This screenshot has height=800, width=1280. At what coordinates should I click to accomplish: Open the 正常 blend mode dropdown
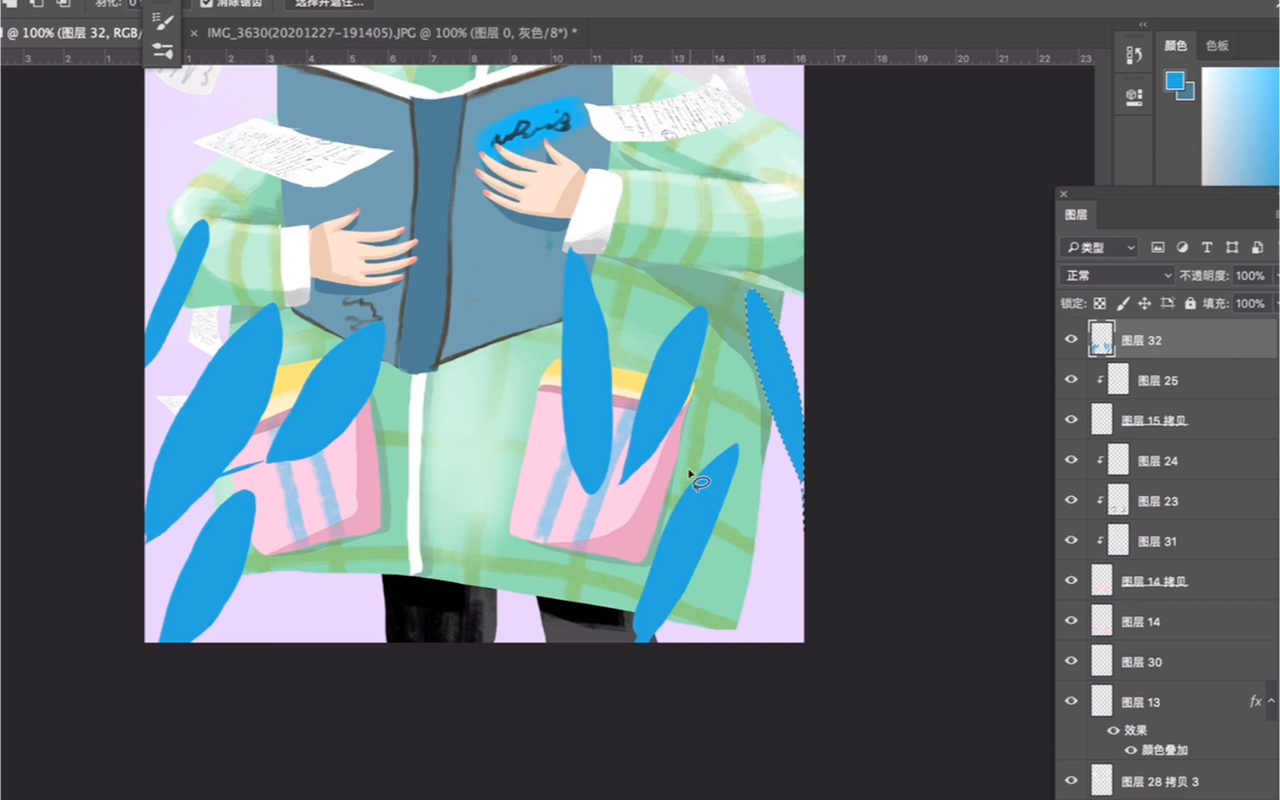pos(1117,275)
